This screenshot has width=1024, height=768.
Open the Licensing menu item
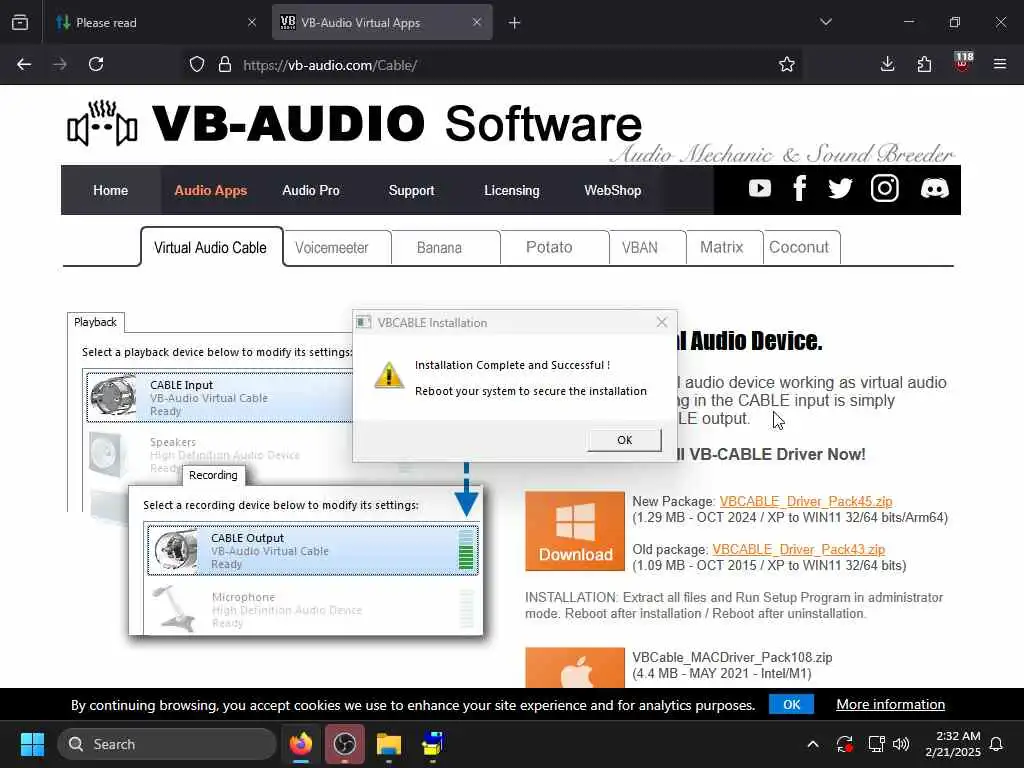511,190
